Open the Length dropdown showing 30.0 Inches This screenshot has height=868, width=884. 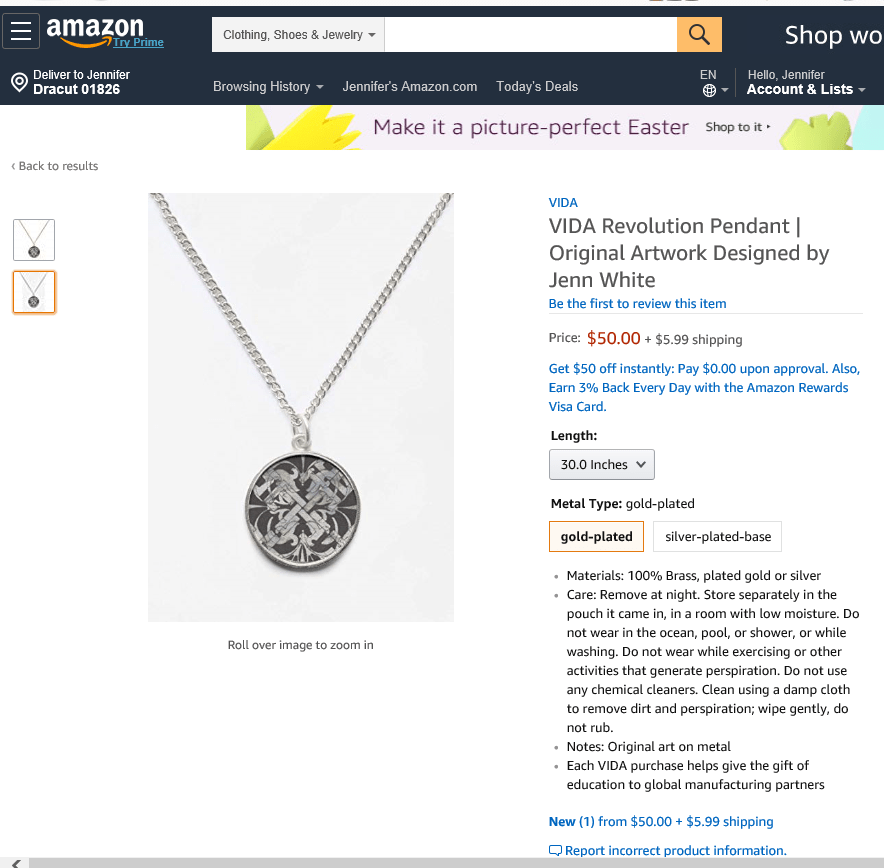coord(601,464)
